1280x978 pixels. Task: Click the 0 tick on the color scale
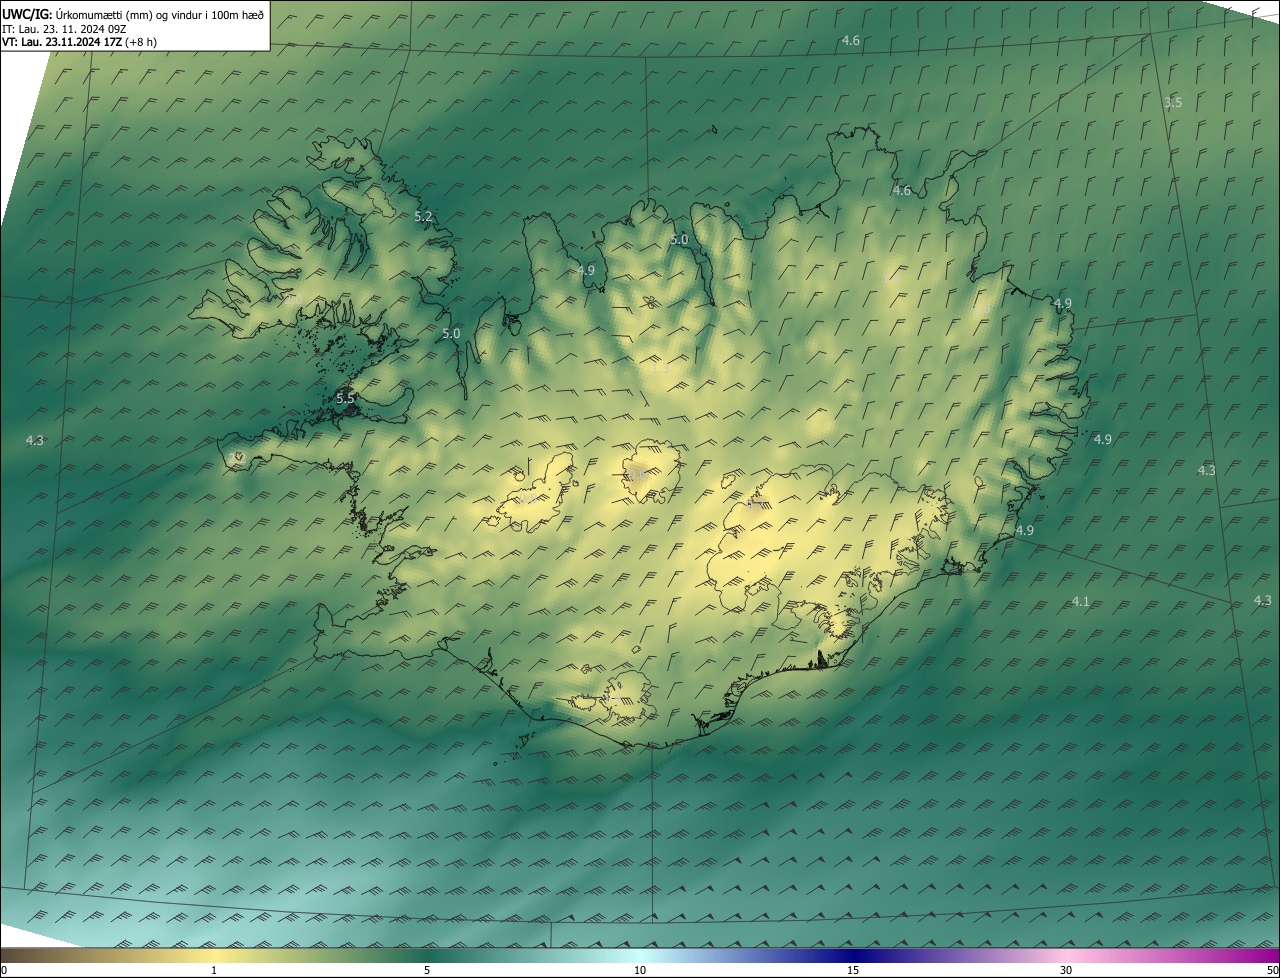pyautogui.click(x=3, y=970)
